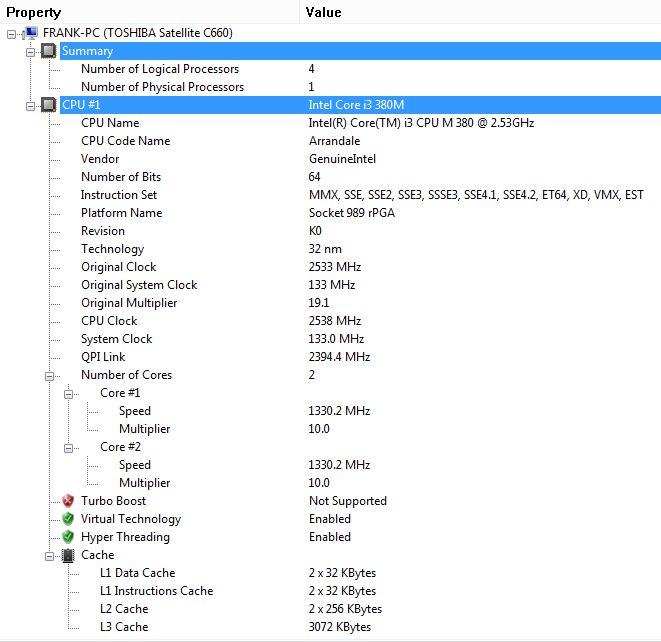The width and height of the screenshot is (661, 642).
Task: Click the green shield icon by Hyper Threading
Action: [x=68, y=537]
